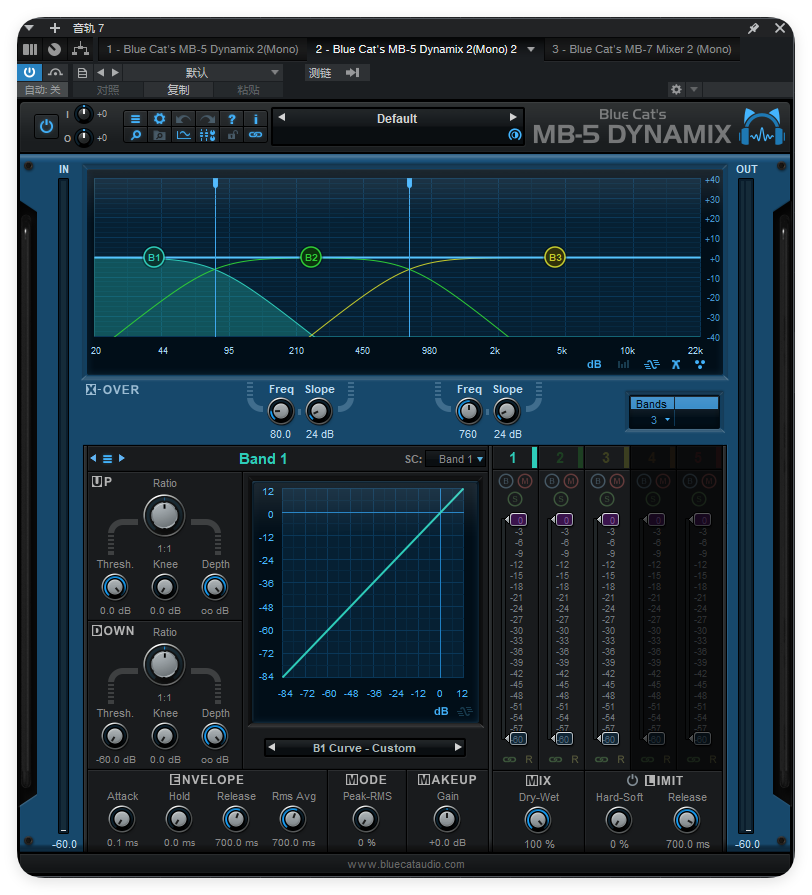Click the padlock lock icon
The height and width of the screenshot is (895, 812).
pos(232,135)
